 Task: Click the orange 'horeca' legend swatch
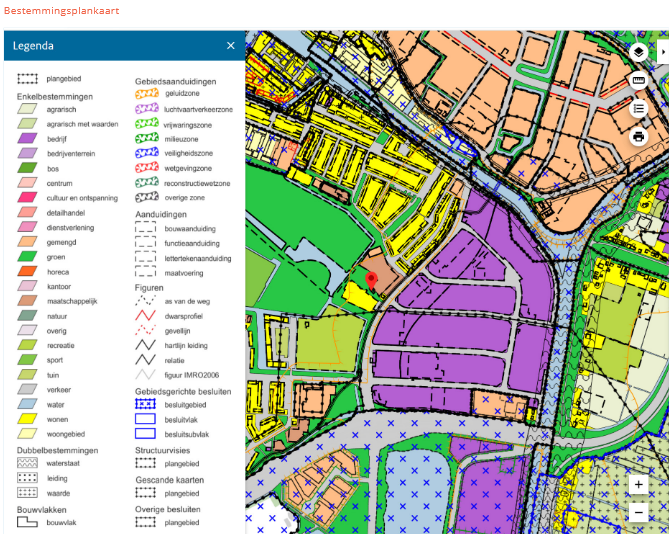(x=28, y=272)
